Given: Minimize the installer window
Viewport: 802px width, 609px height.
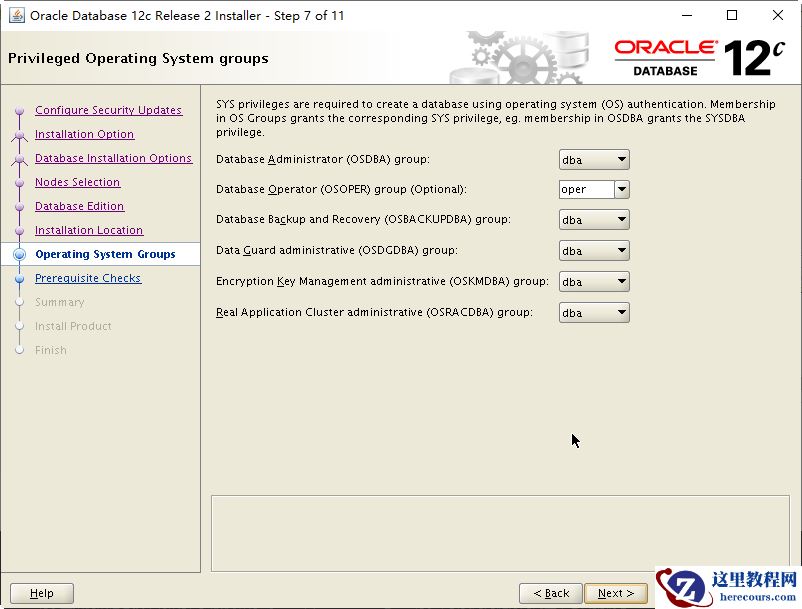Looking at the screenshot, I should click(x=687, y=15).
